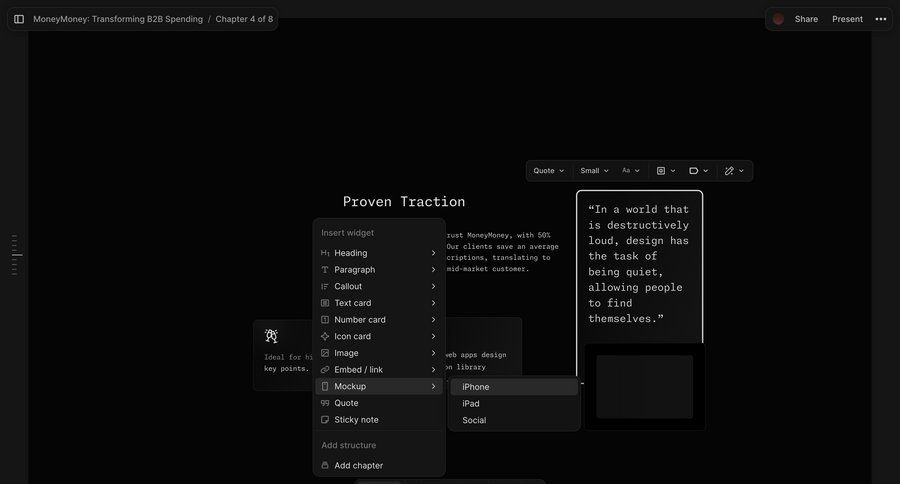This screenshot has height=484, width=900.
Task: Open the magic edit pen dropdown
Action: coord(734,171)
